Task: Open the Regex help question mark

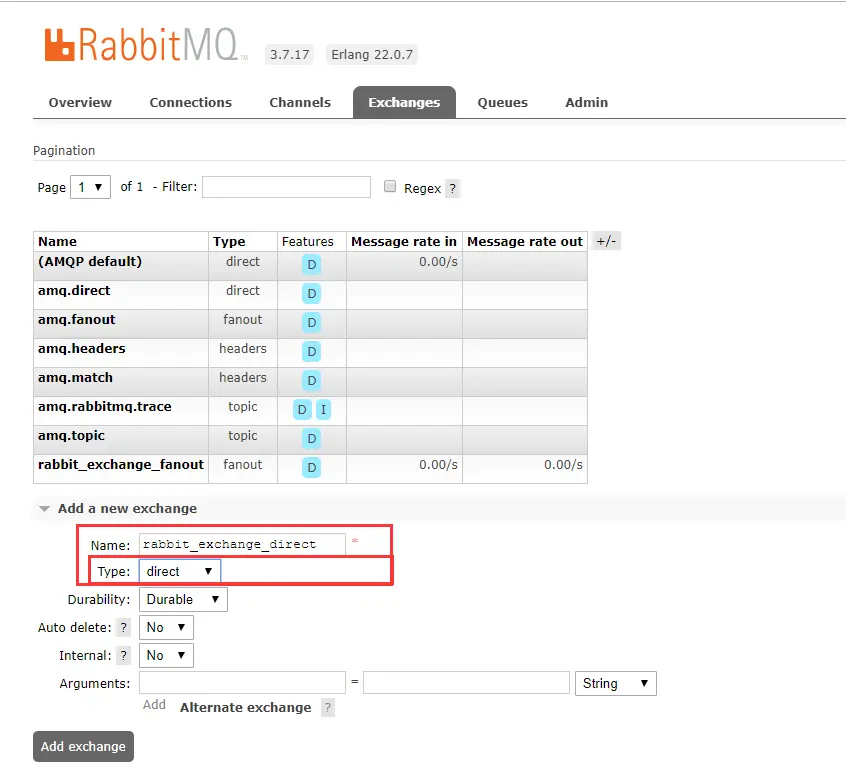Action: click(452, 189)
